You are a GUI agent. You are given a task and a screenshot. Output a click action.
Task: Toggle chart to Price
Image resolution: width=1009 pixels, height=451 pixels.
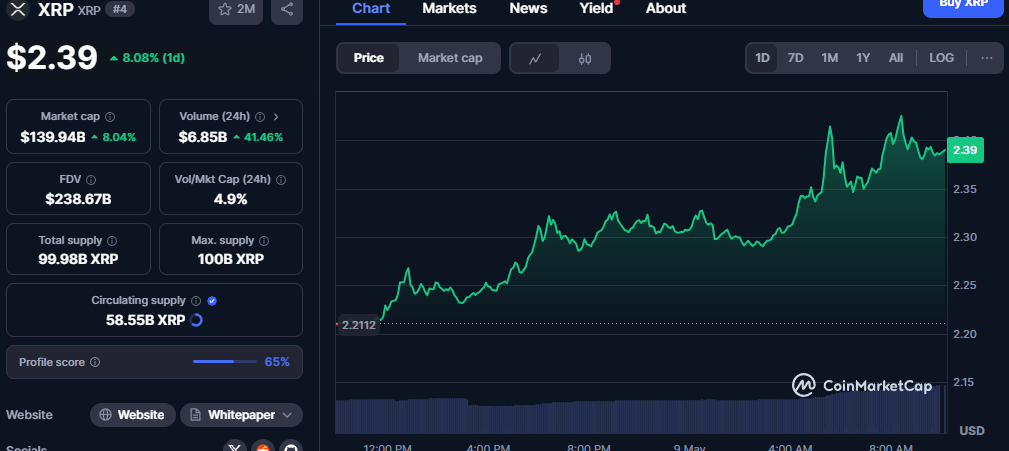click(369, 58)
